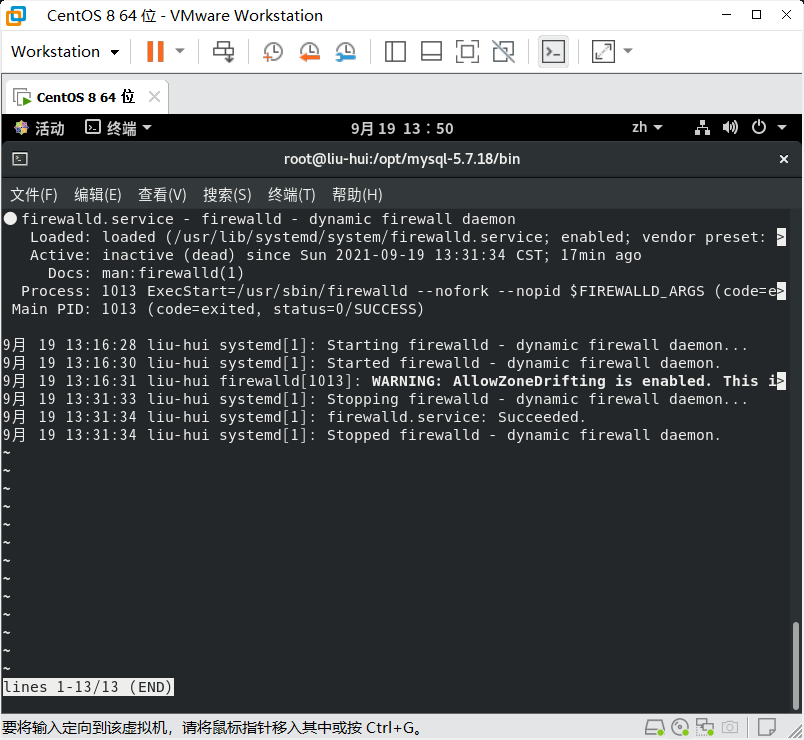Screen dimensions: 804x740
Task: Click the Send Ctrl+Alt+Del icon
Action: point(224,51)
